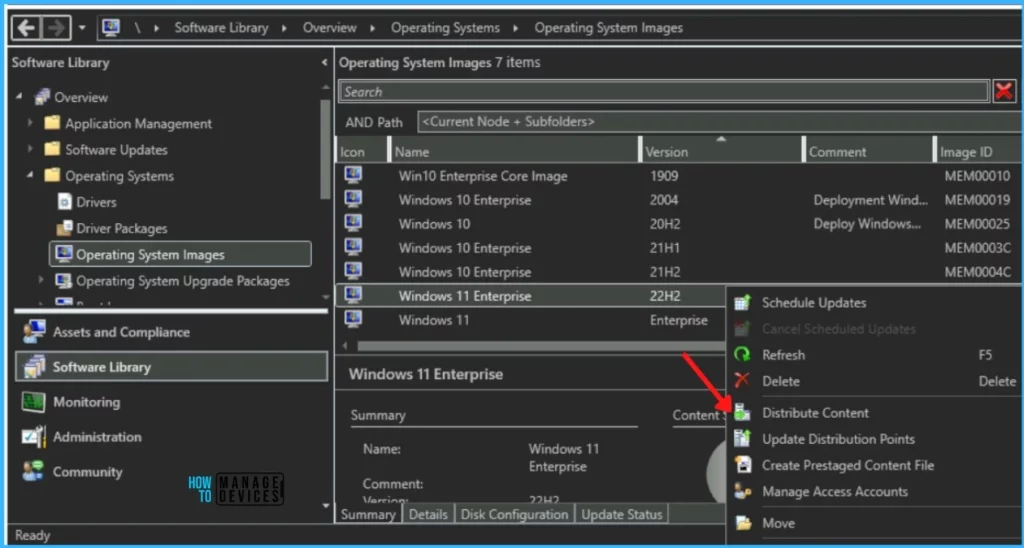Select the Windows 11 Enterprise 22H2 row

click(x=530, y=296)
